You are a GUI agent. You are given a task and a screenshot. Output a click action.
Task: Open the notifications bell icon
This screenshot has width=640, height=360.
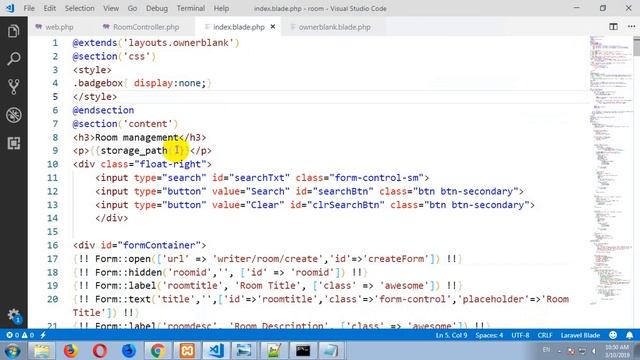pyautogui.click(x=629, y=335)
